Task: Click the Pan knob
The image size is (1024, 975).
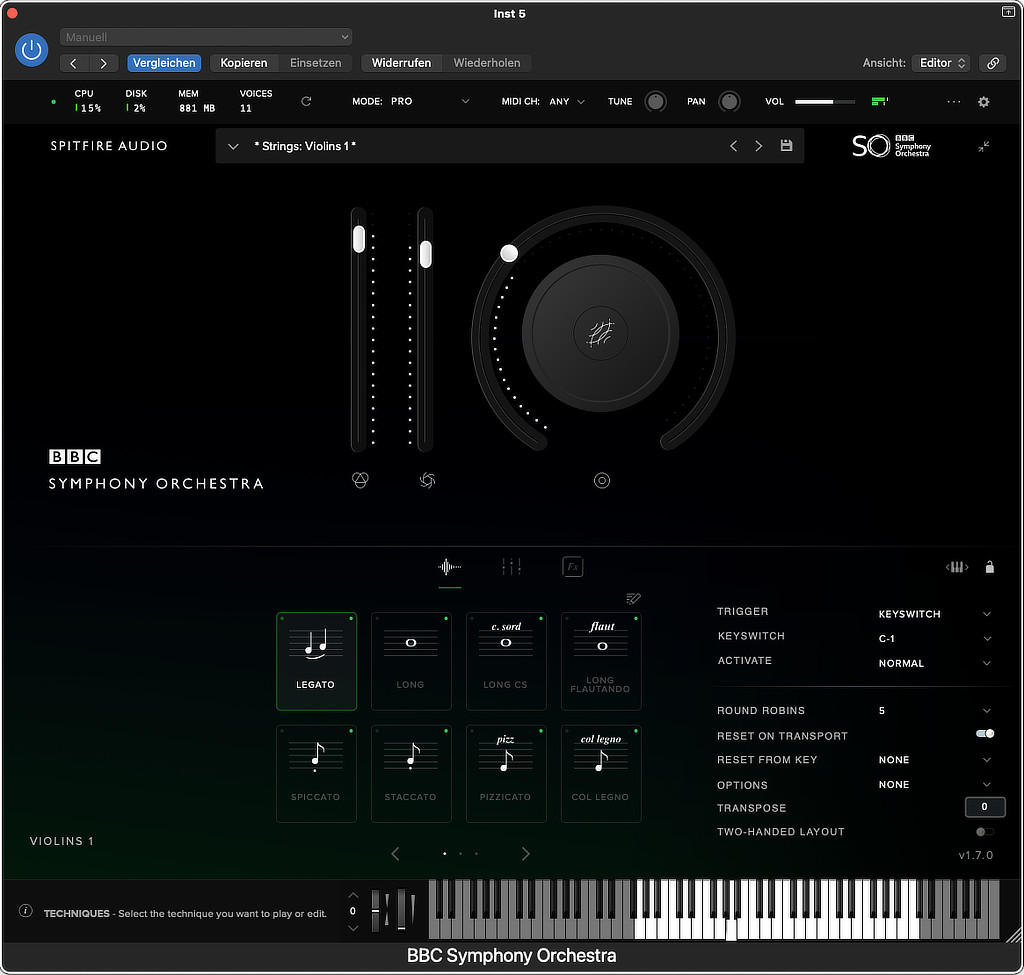Action: [x=729, y=101]
